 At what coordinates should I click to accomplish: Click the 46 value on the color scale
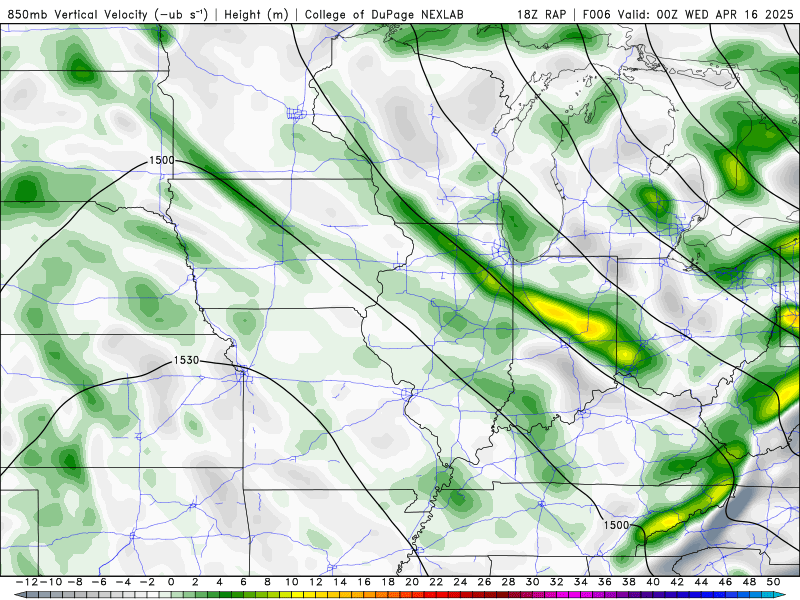725,582
